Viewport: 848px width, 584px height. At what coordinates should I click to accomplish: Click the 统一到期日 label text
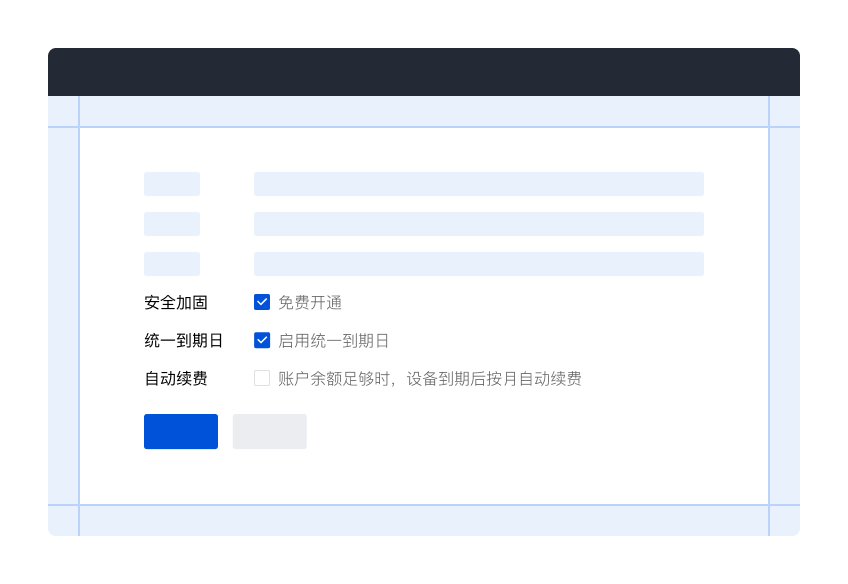184,340
